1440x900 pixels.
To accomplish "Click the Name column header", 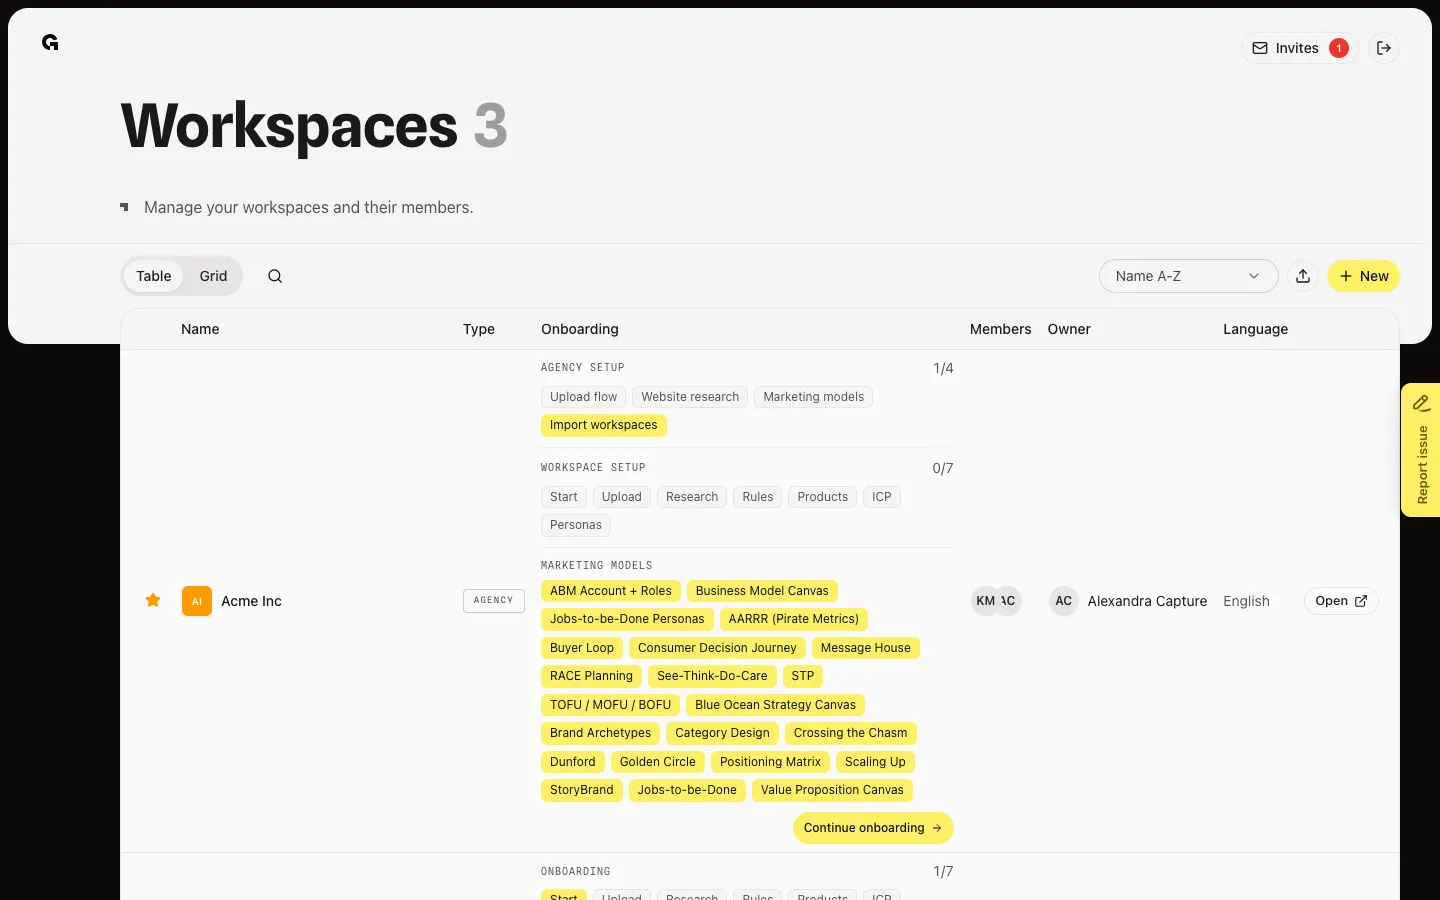I will pos(200,329).
